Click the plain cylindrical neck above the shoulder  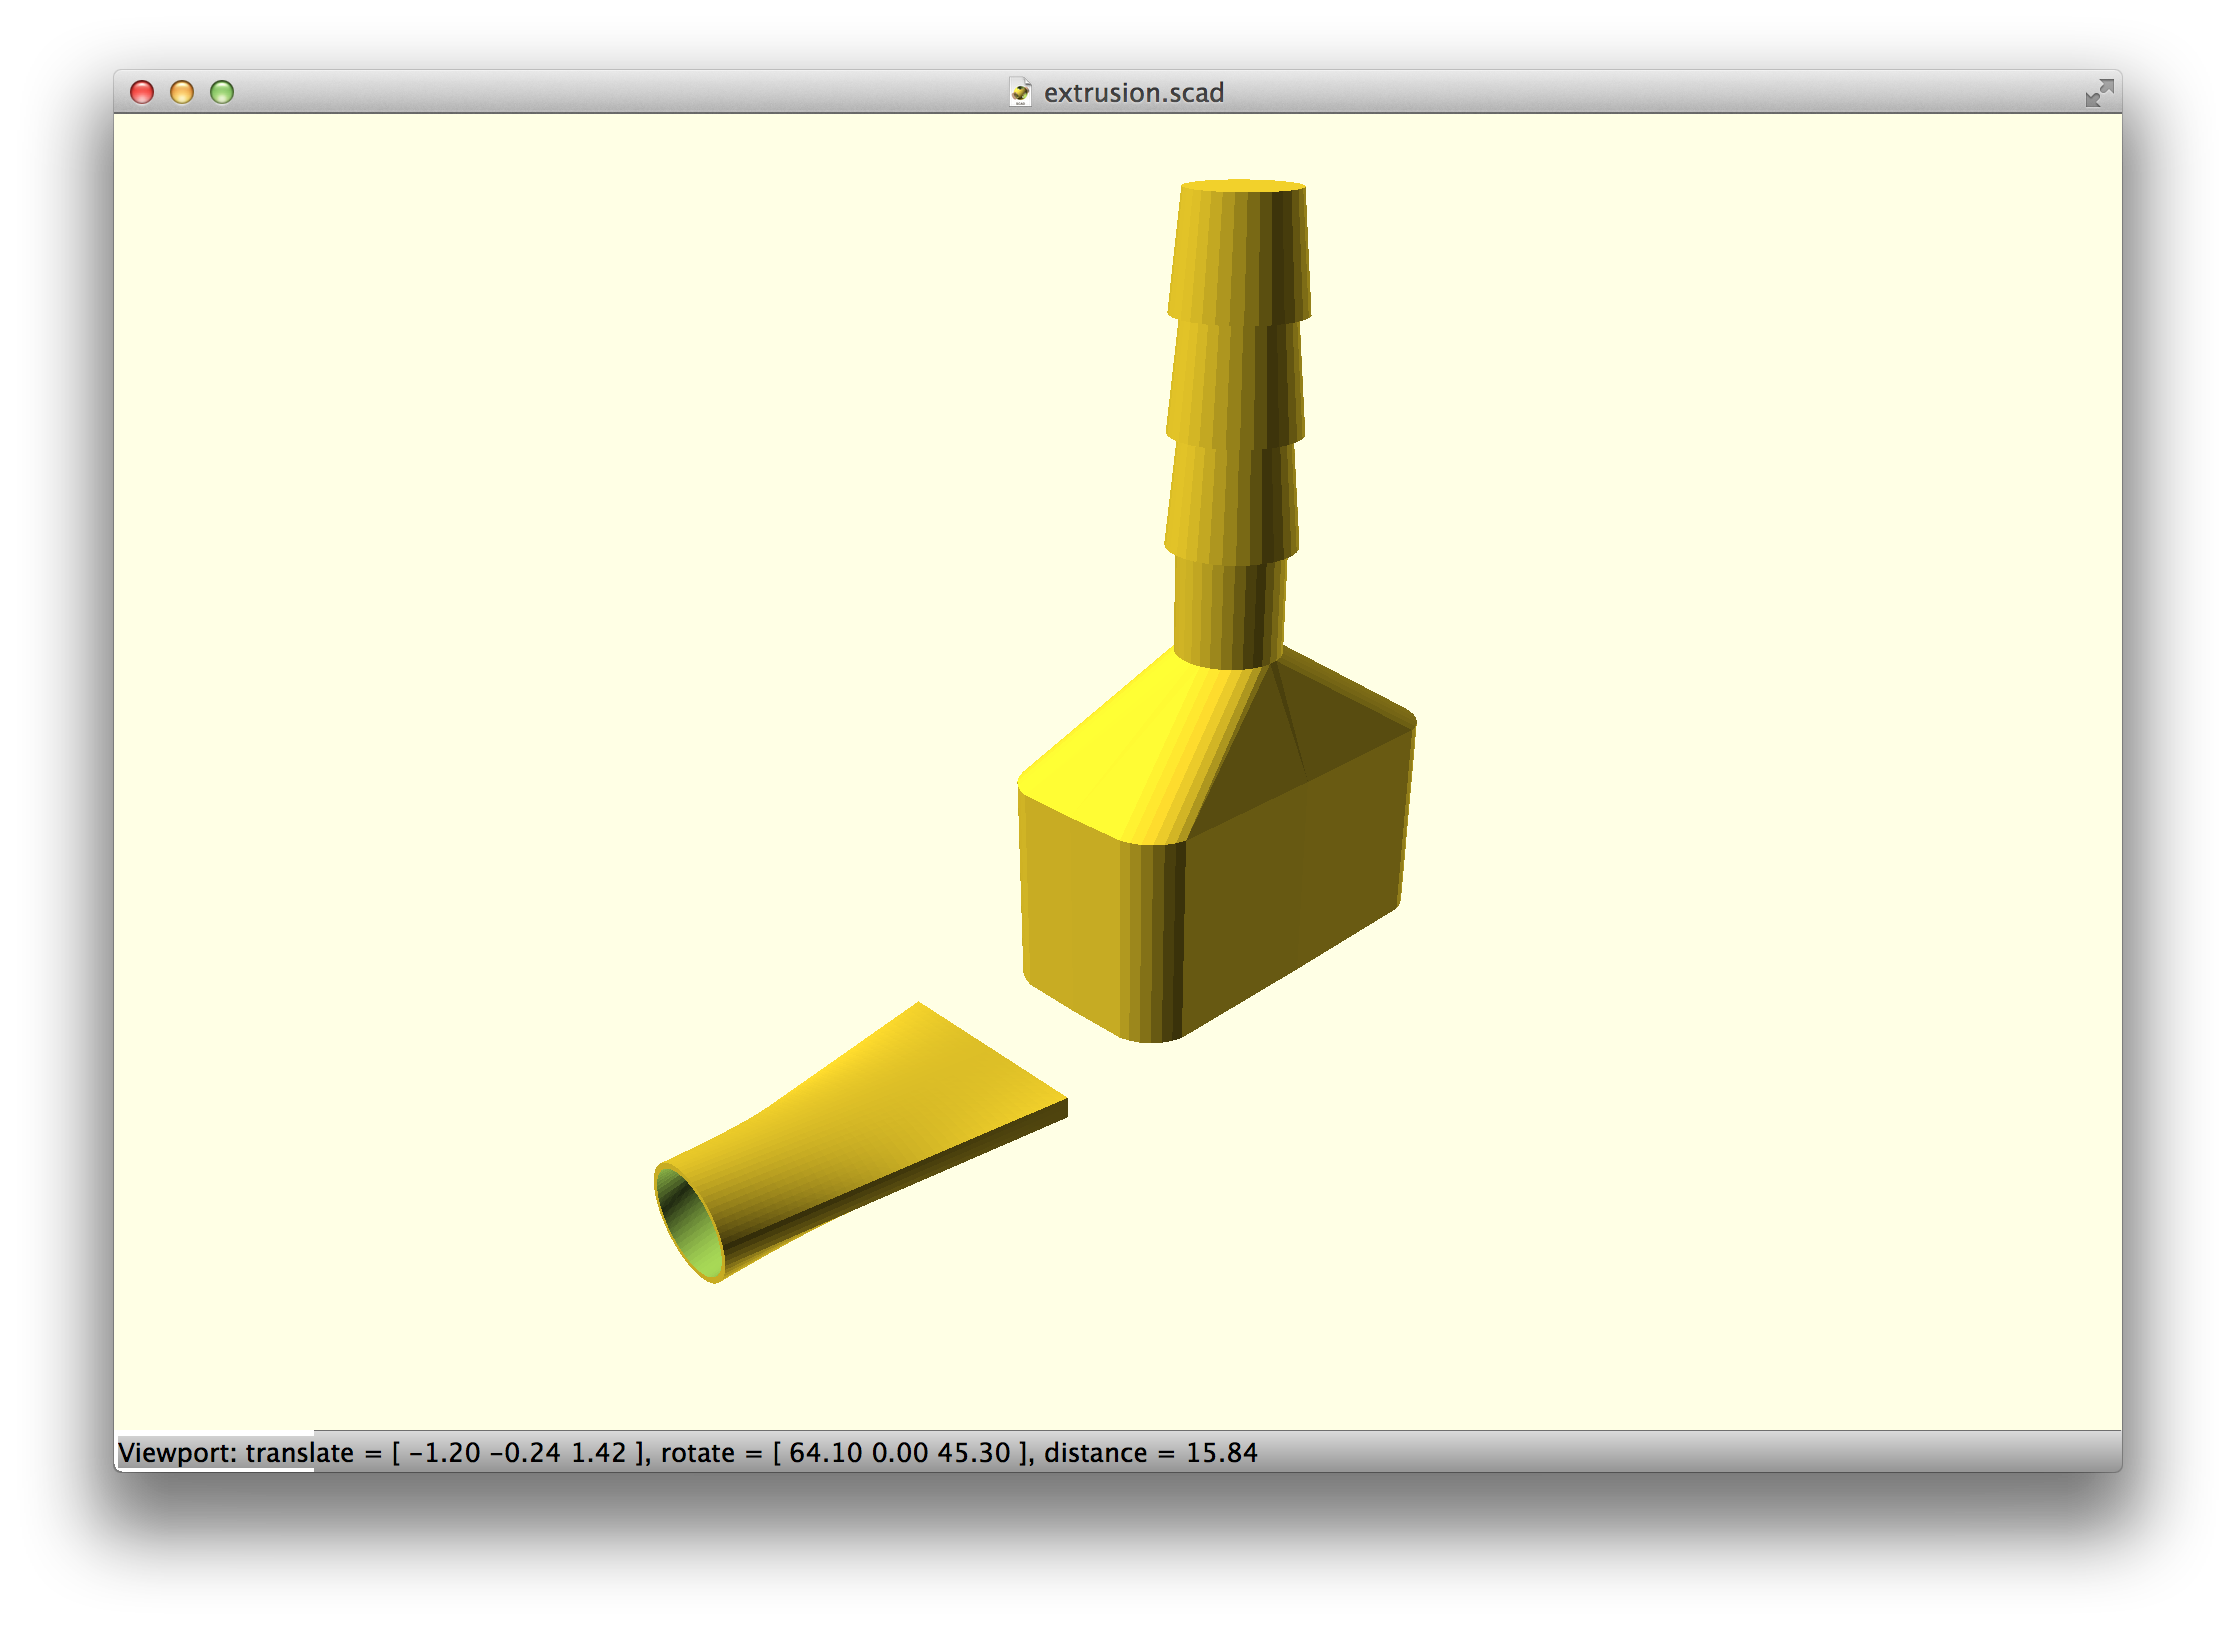pyautogui.click(x=1228, y=615)
